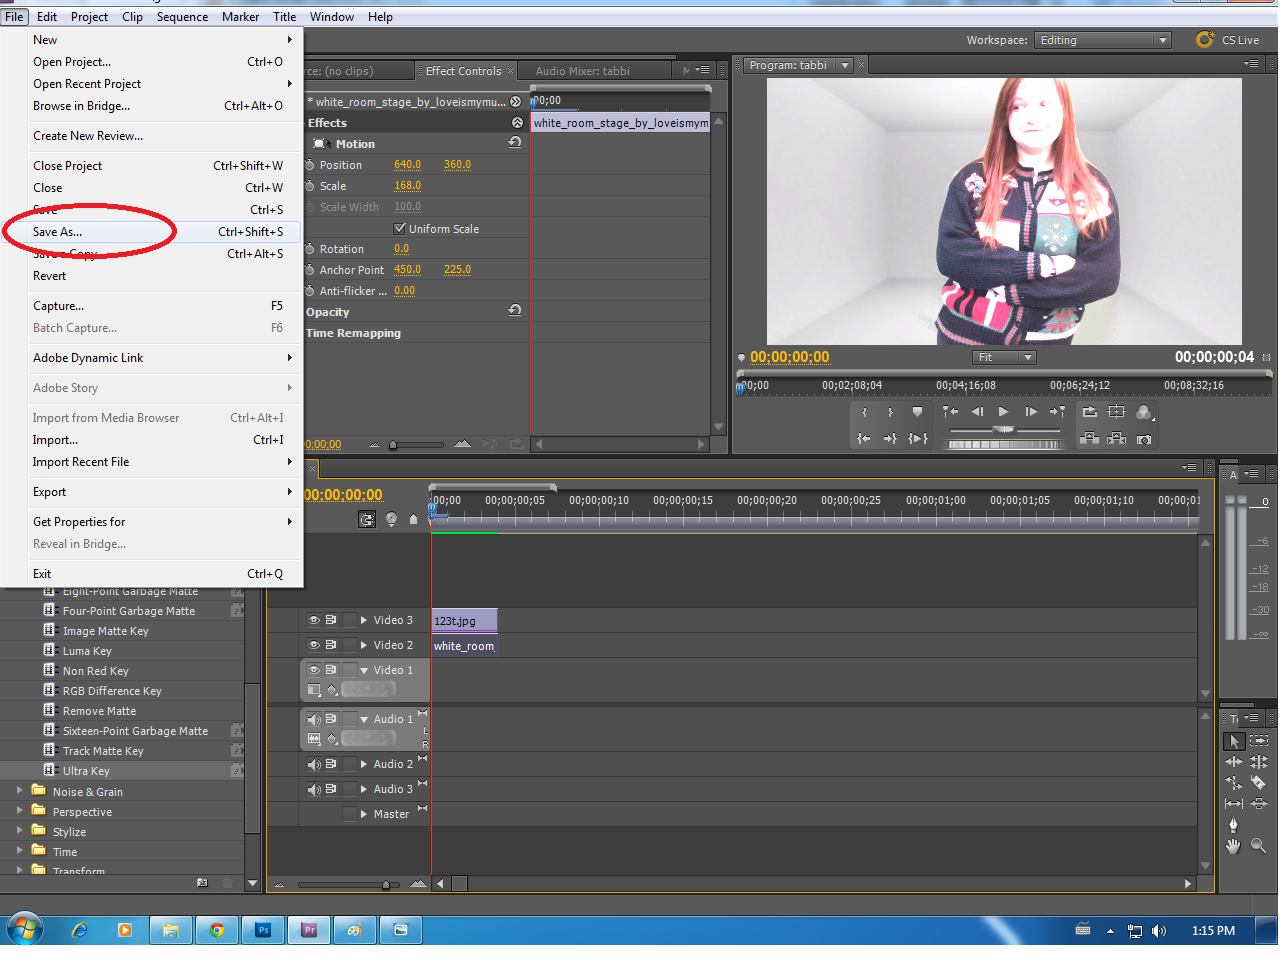Screen dimensions: 1280x960
Task: Set an unnumbered marker in the timeline
Action: tap(413, 519)
